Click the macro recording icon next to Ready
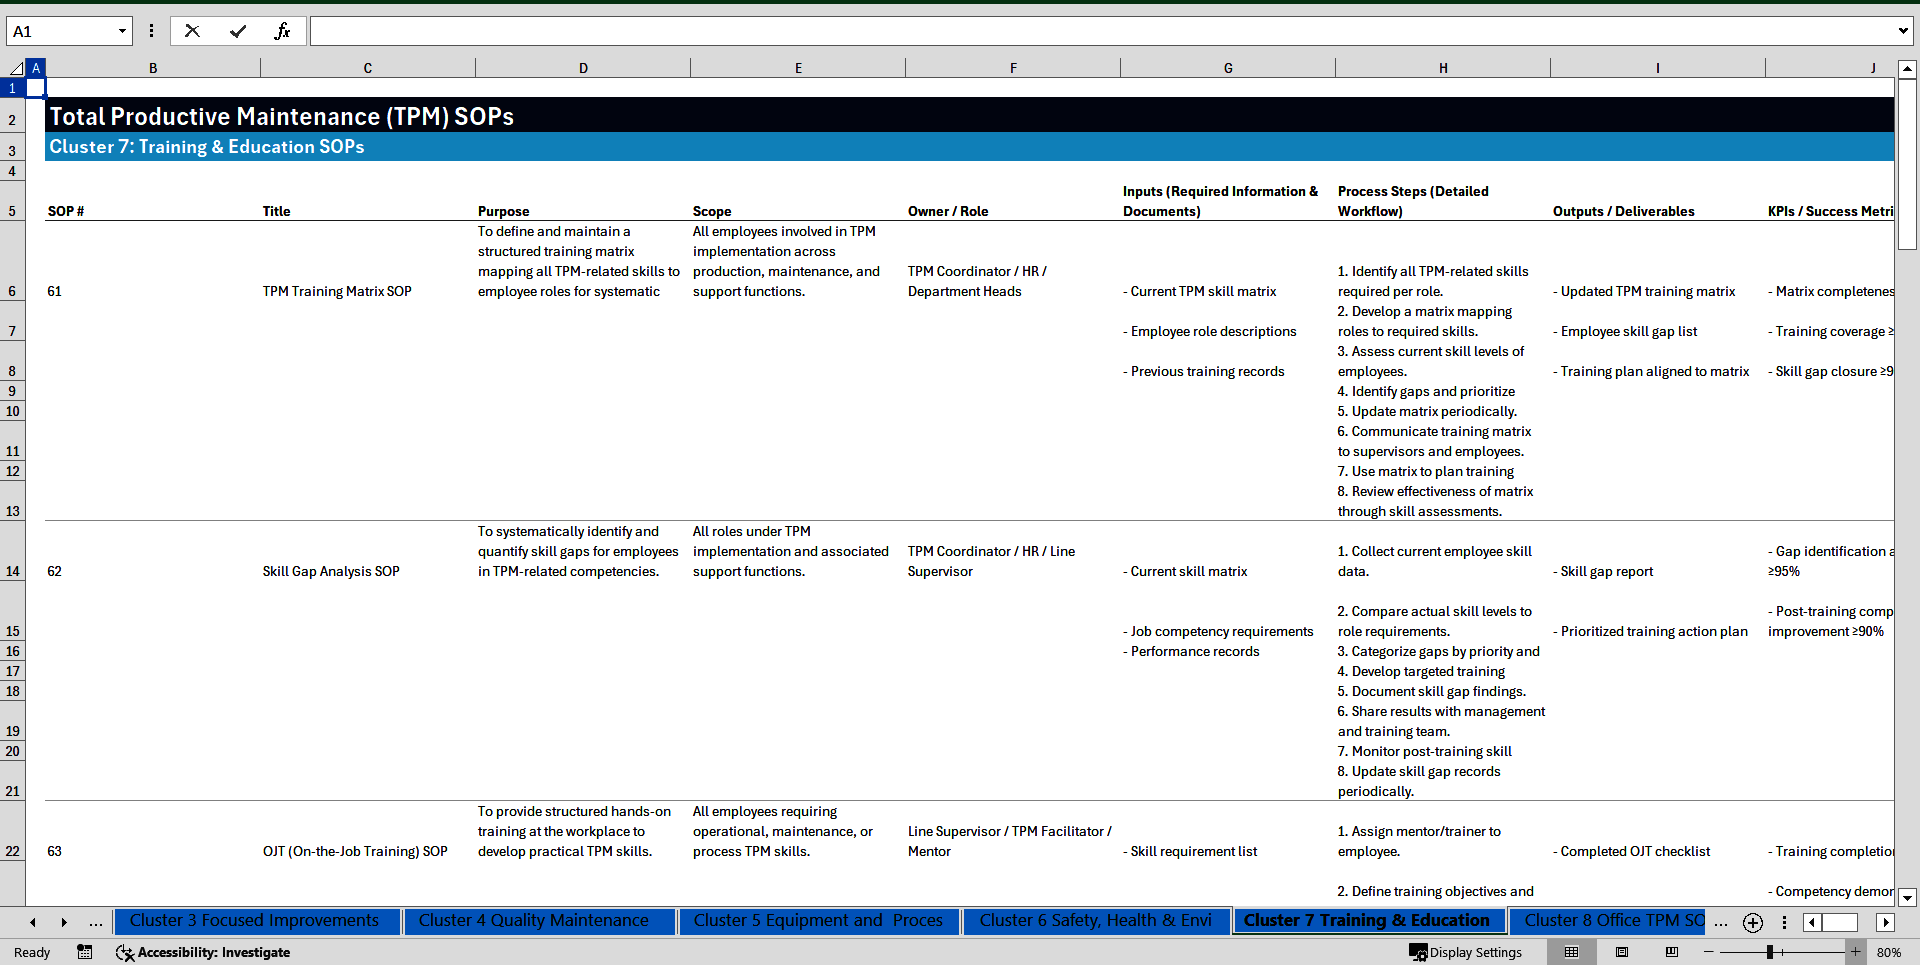1920x966 pixels. [84, 952]
